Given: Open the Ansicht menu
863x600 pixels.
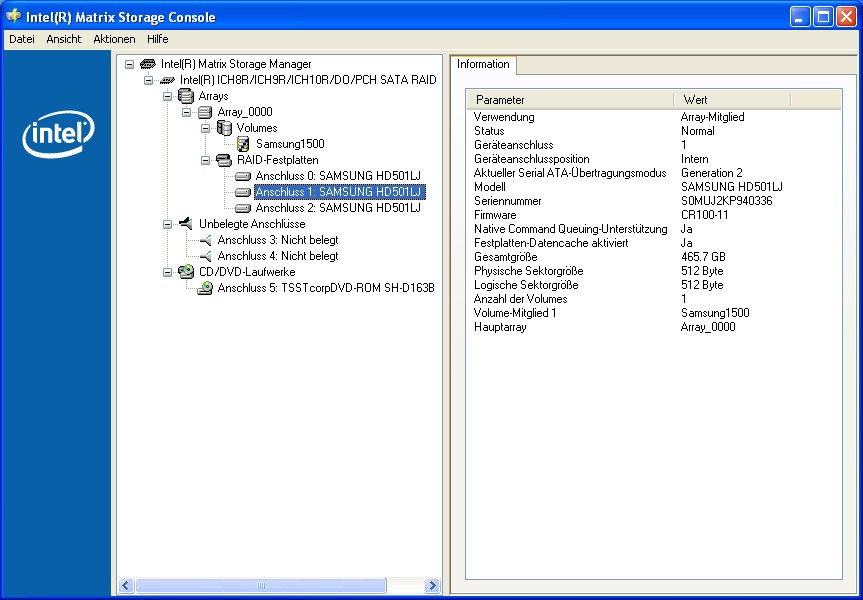Looking at the screenshot, I should tap(64, 39).
